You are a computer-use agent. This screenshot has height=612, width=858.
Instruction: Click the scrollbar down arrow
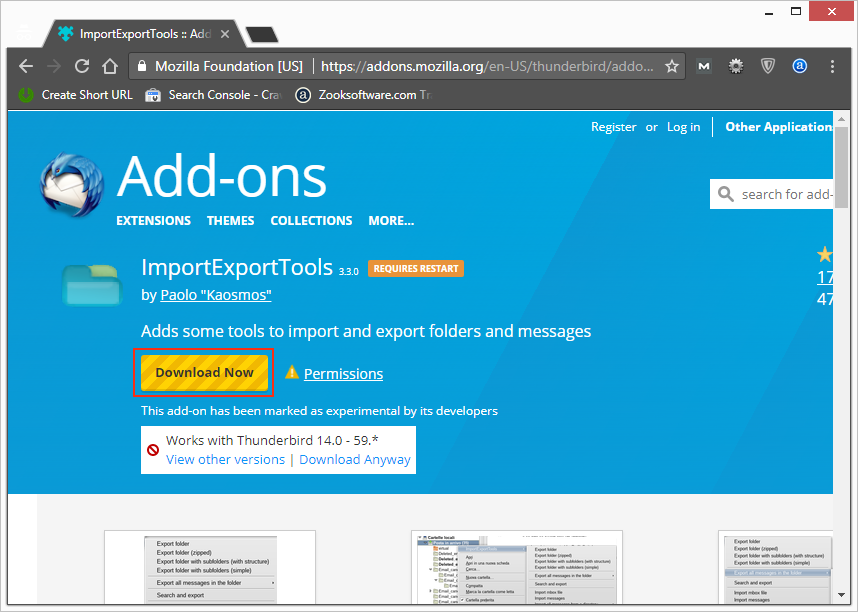(841, 595)
